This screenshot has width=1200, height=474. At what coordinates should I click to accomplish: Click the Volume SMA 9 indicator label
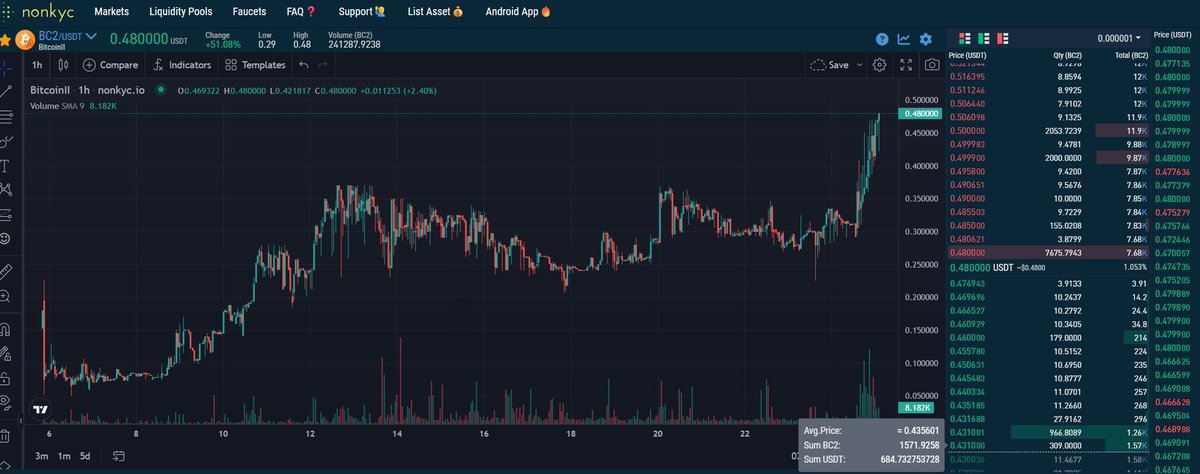click(x=58, y=105)
